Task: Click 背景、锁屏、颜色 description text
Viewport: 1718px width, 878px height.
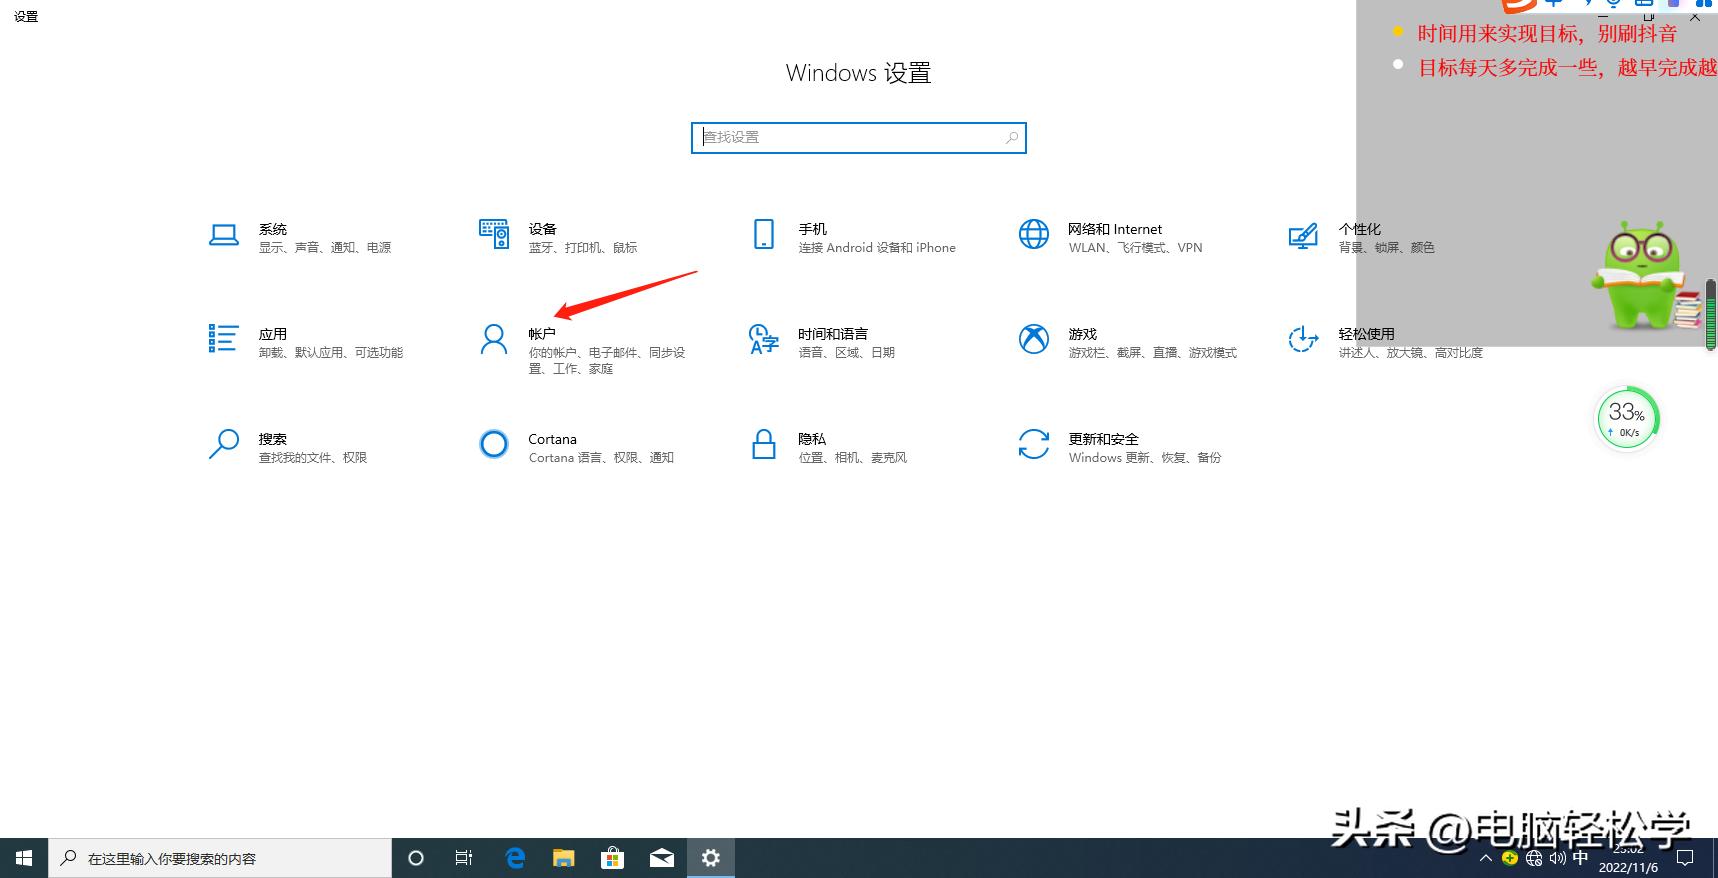Action: (1387, 248)
